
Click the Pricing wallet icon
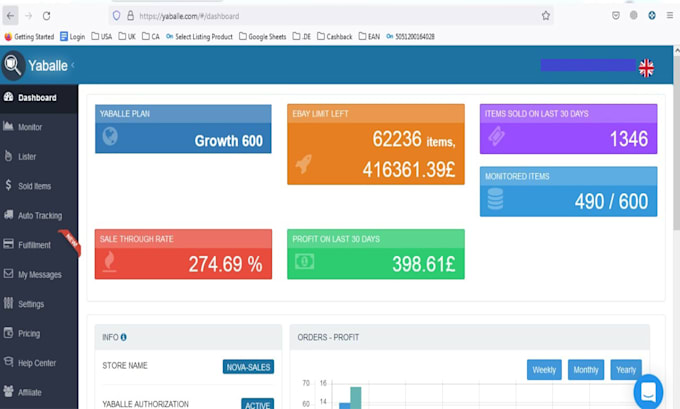8,333
